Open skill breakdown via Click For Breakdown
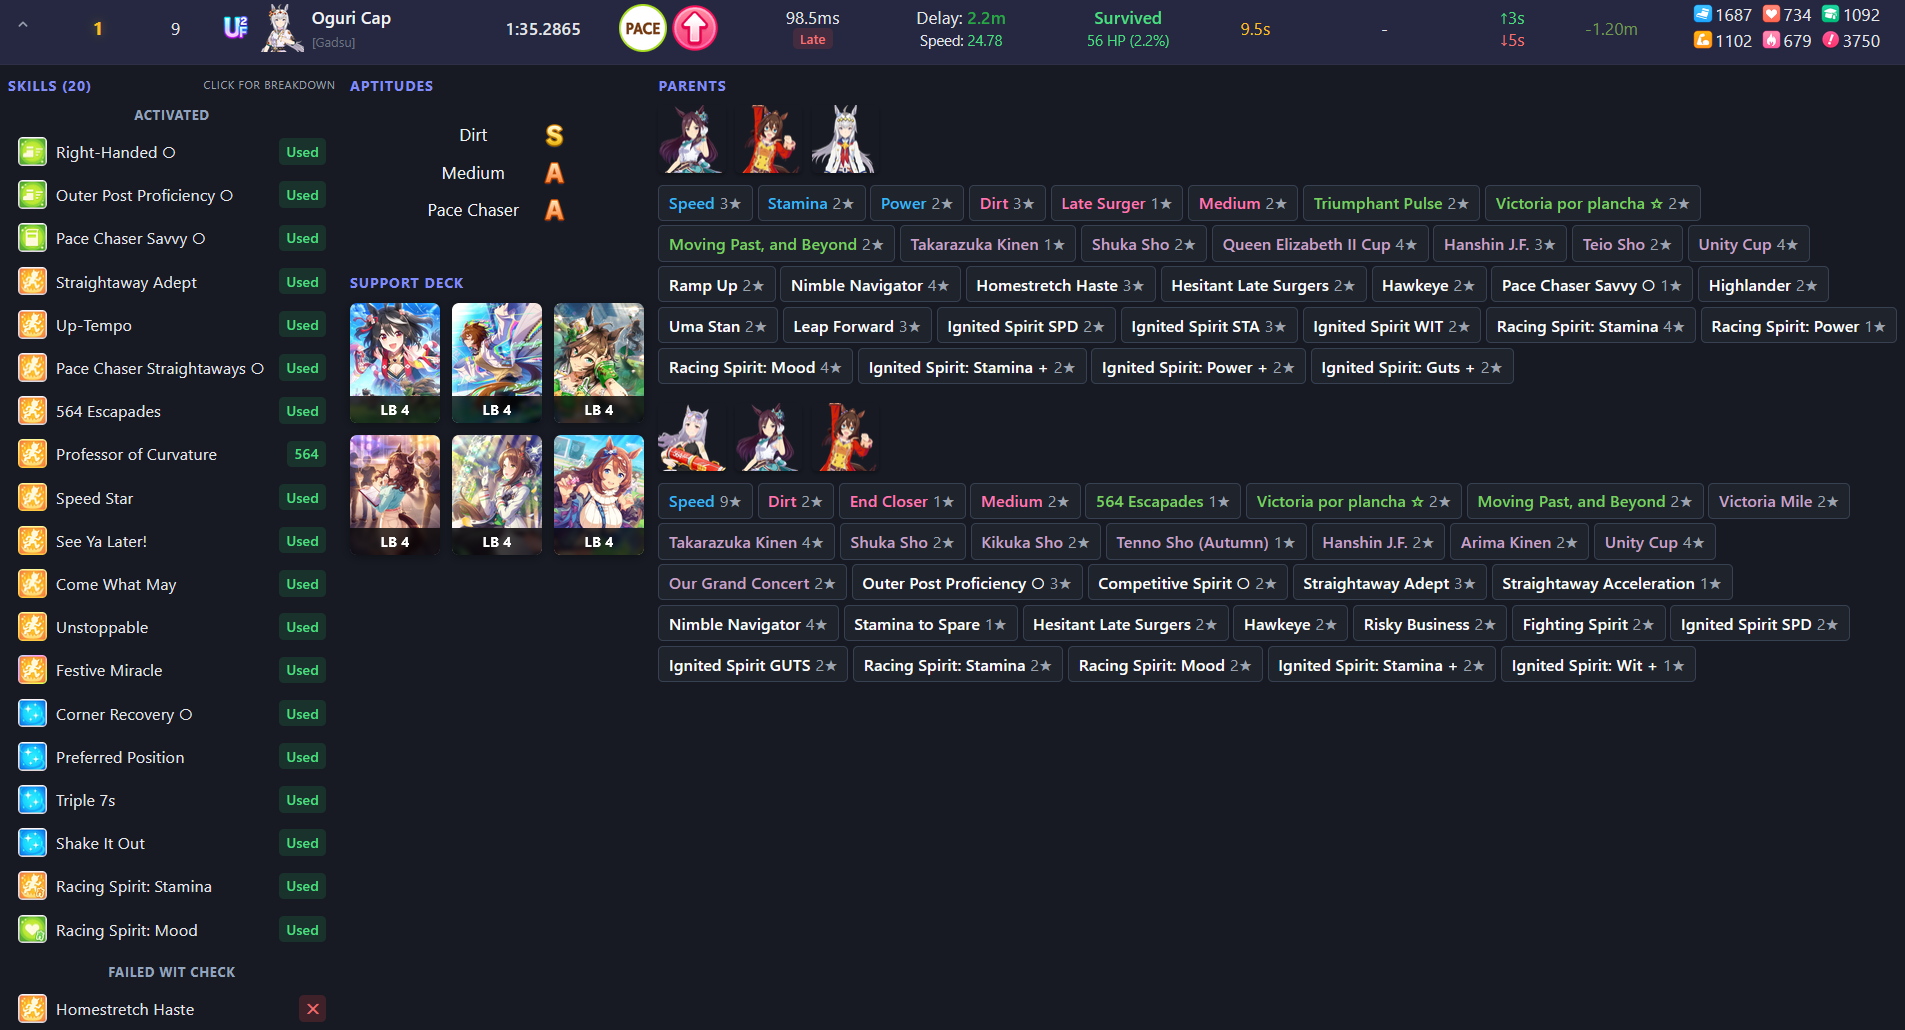This screenshot has width=1905, height=1030. pos(269,85)
